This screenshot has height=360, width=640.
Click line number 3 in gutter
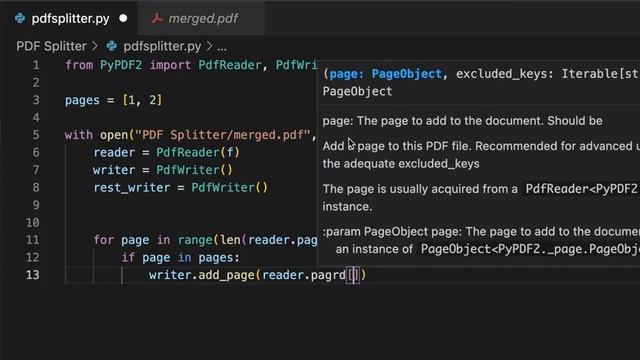[36, 100]
